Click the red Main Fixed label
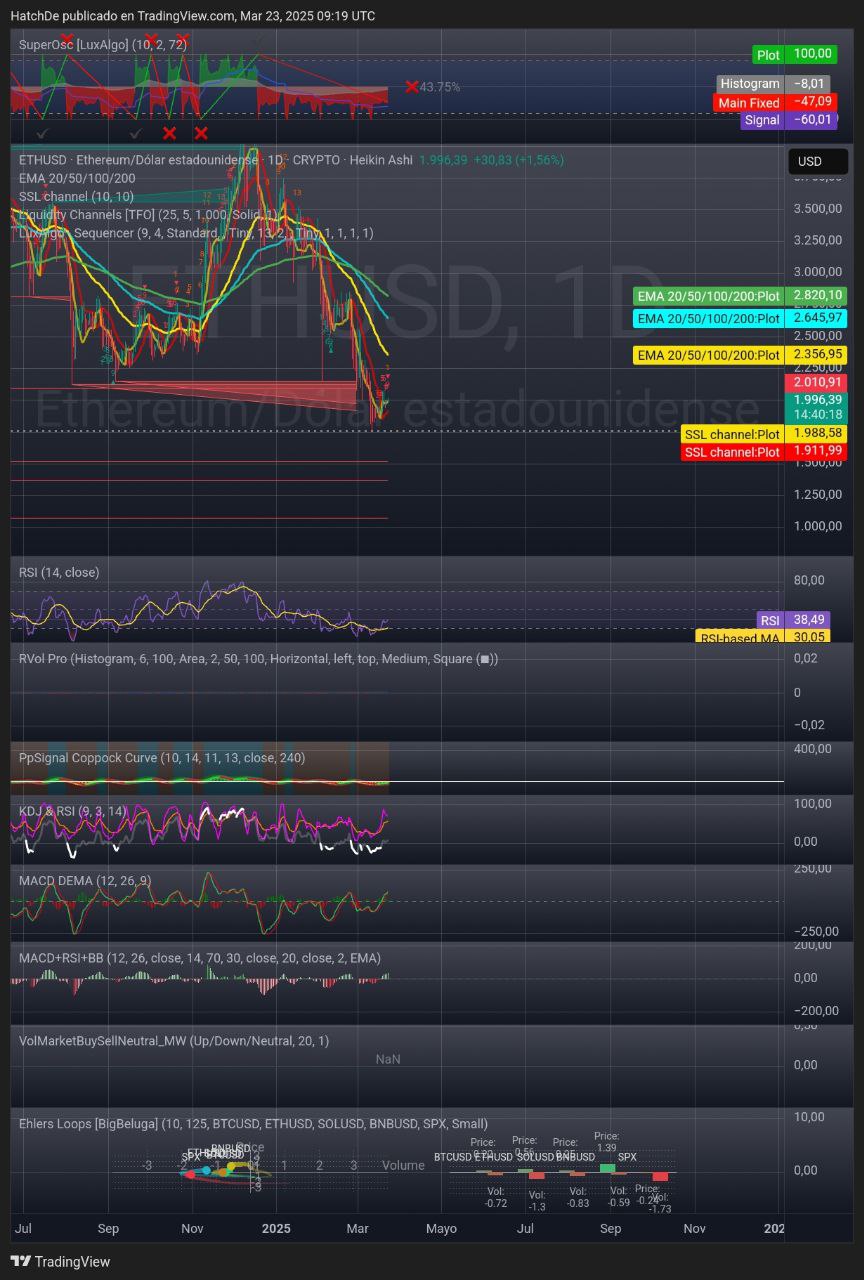This screenshot has height=1280, width=864. [749, 102]
